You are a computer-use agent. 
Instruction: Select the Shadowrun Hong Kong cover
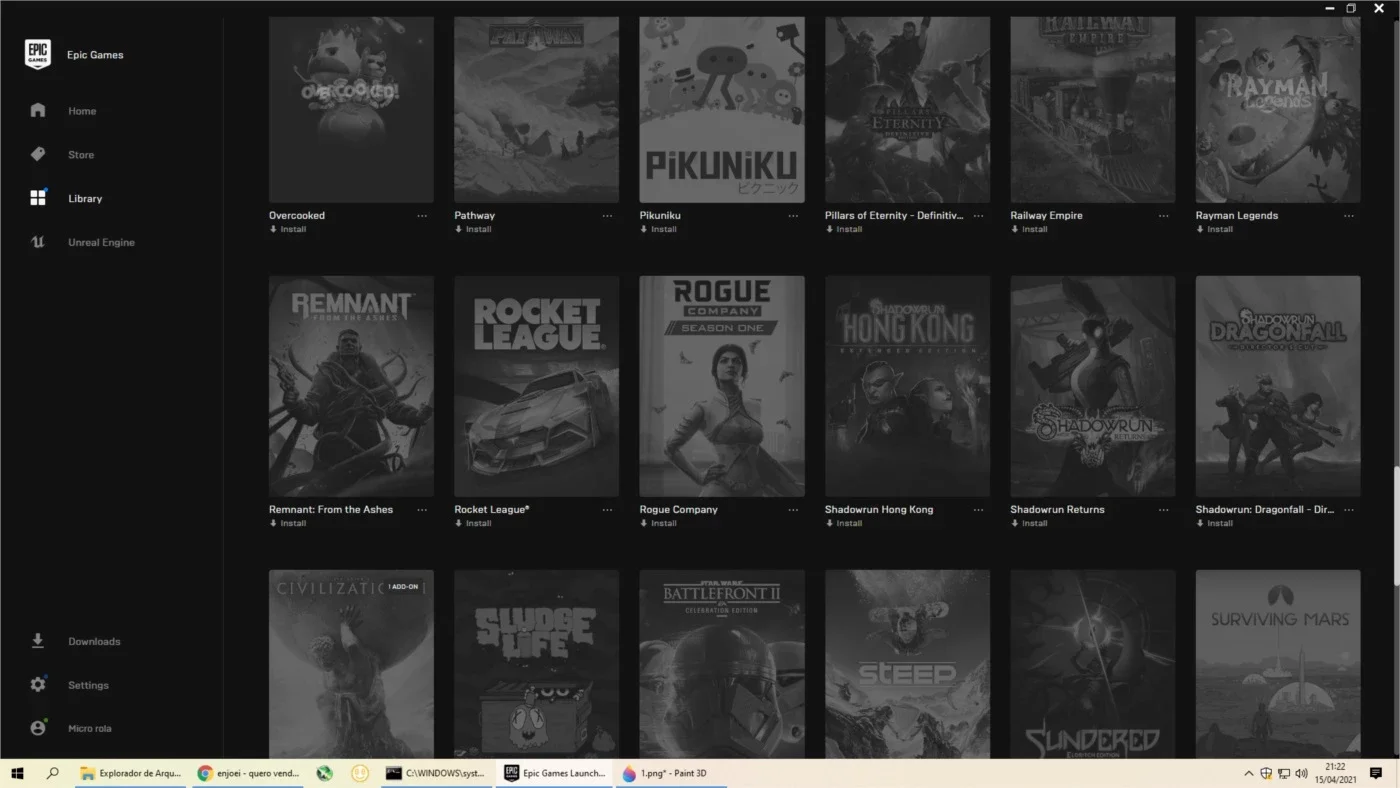point(907,386)
